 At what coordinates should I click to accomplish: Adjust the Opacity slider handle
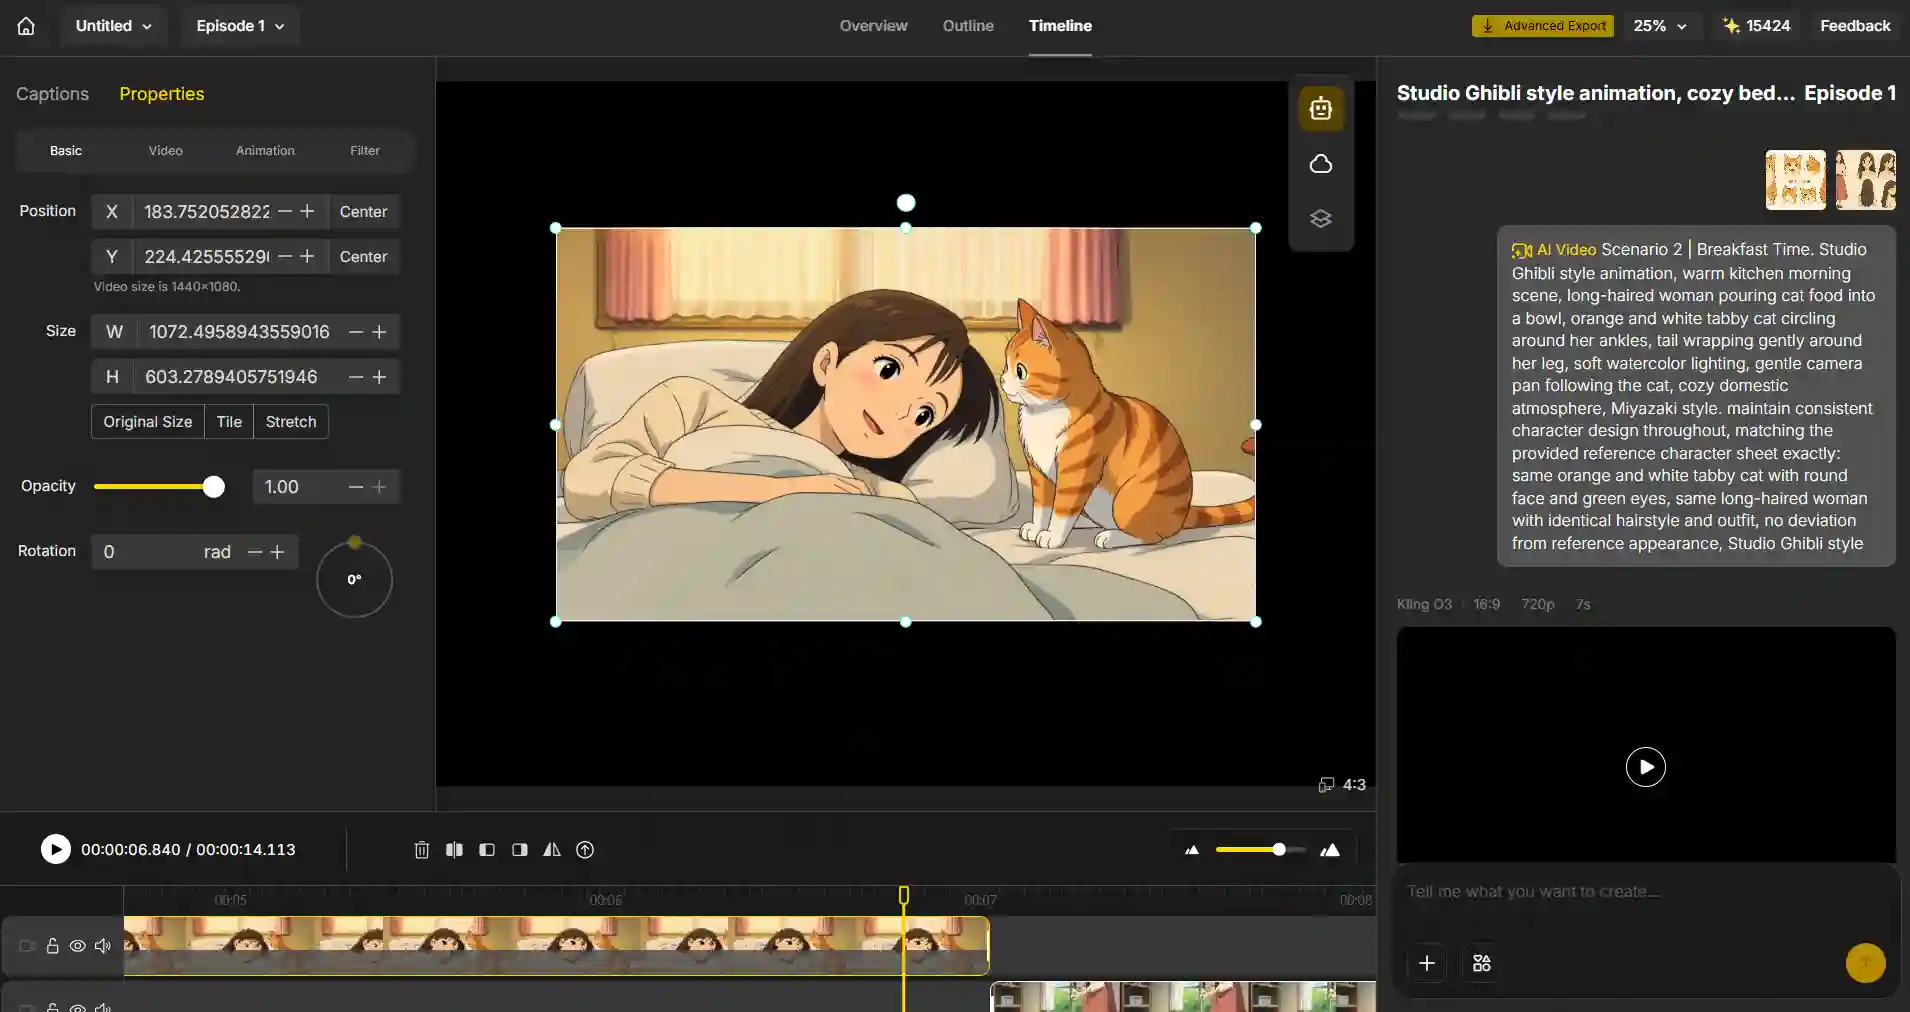coord(213,487)
